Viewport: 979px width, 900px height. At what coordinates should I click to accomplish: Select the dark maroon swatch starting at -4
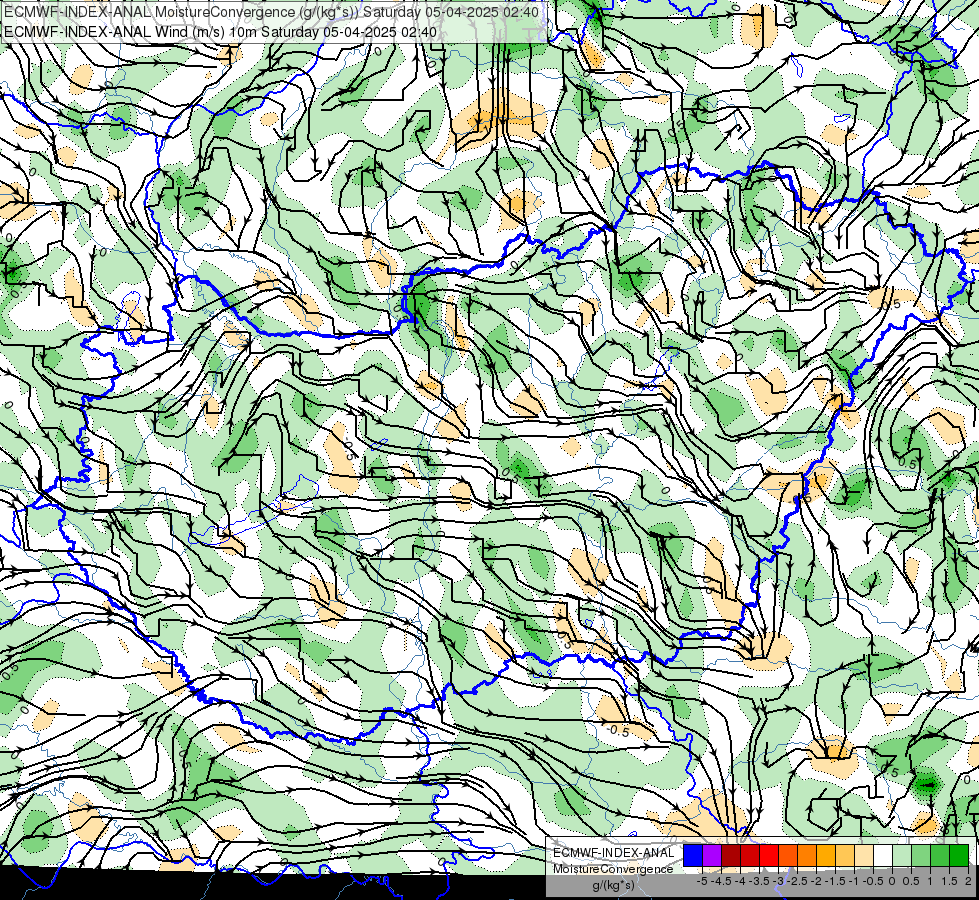(x=731, y=855)
